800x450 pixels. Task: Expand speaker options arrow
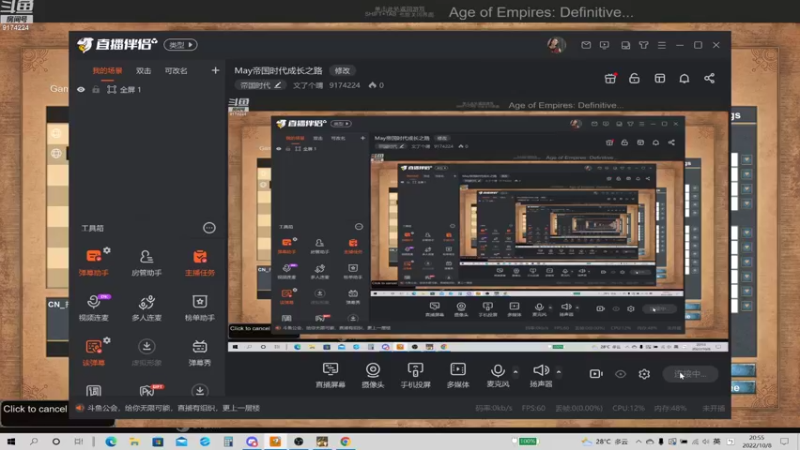[x=559, y=371]
